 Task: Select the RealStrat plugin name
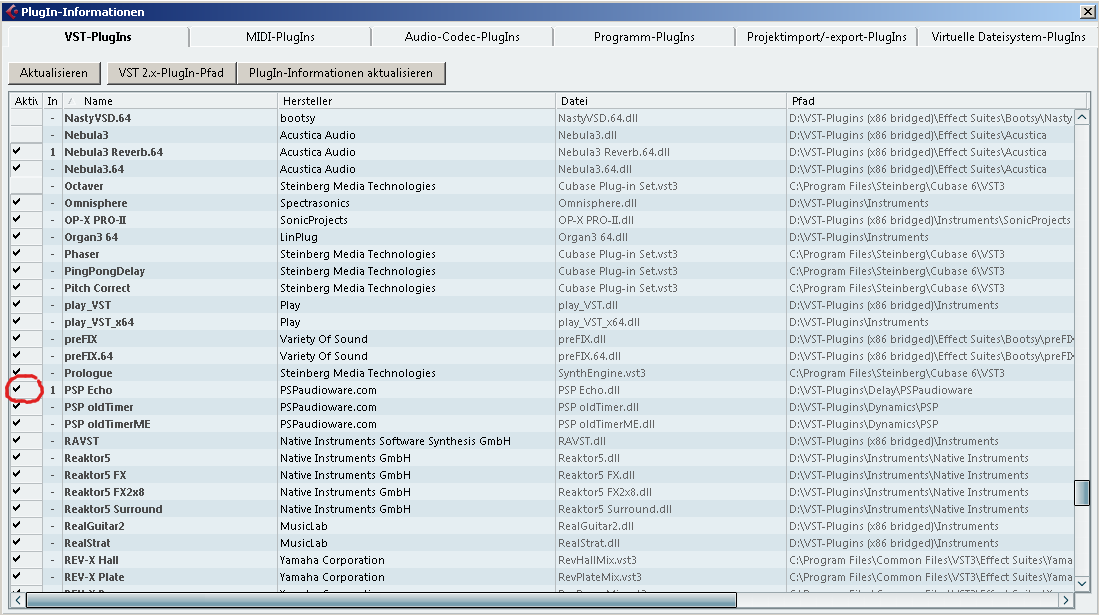click(88, 543)
